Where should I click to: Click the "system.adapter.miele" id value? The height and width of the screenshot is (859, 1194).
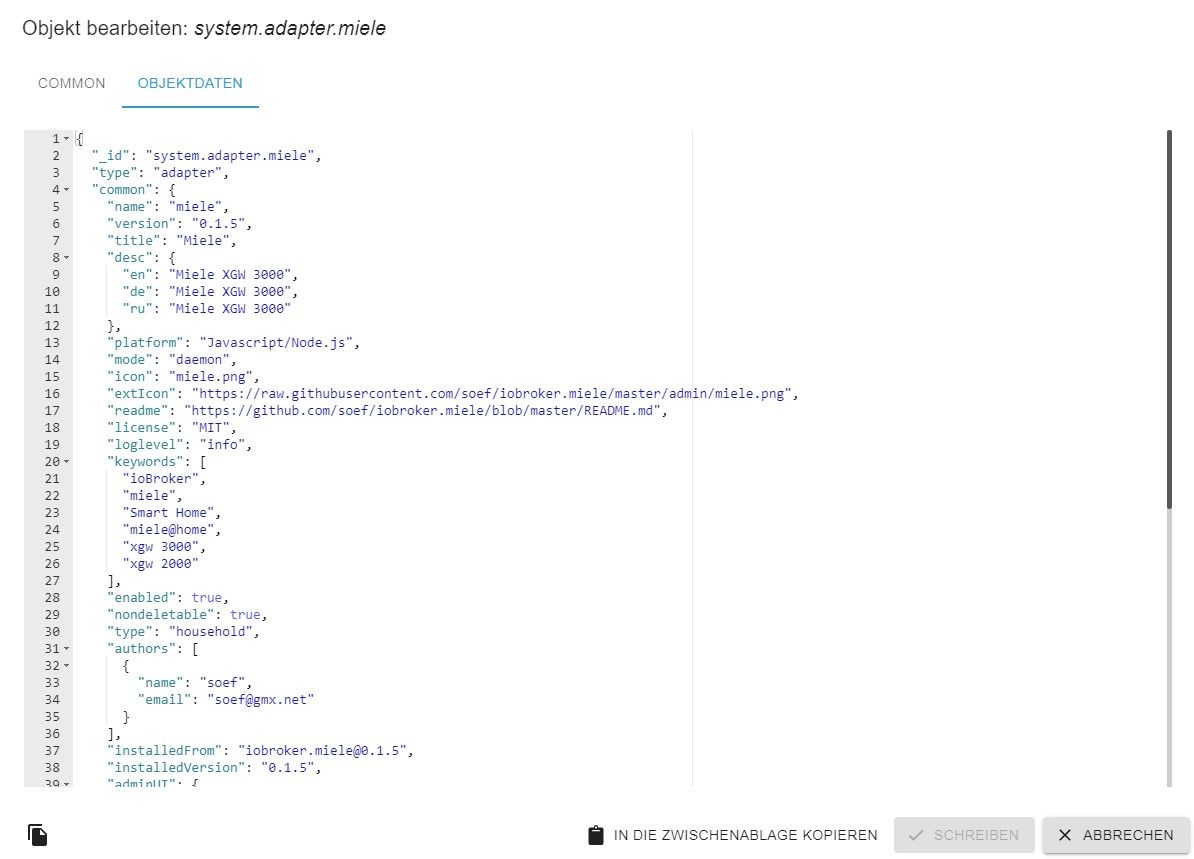[x=229, y=155]
